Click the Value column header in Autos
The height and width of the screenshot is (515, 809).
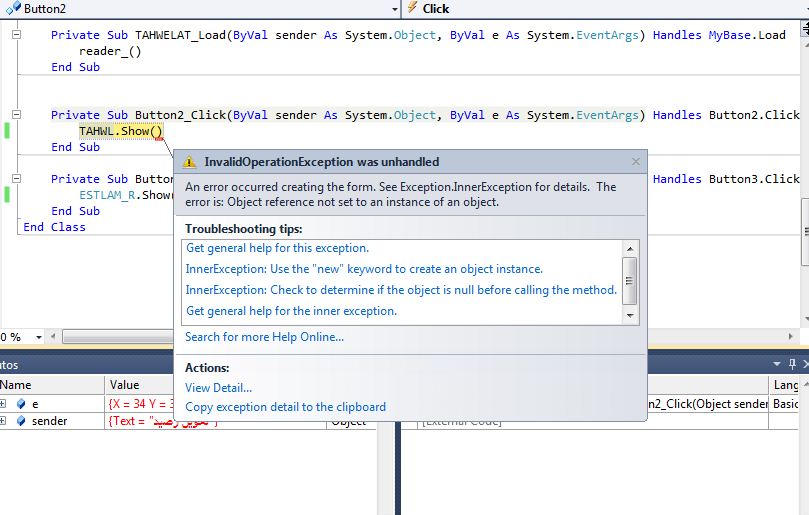click(125, 385)
